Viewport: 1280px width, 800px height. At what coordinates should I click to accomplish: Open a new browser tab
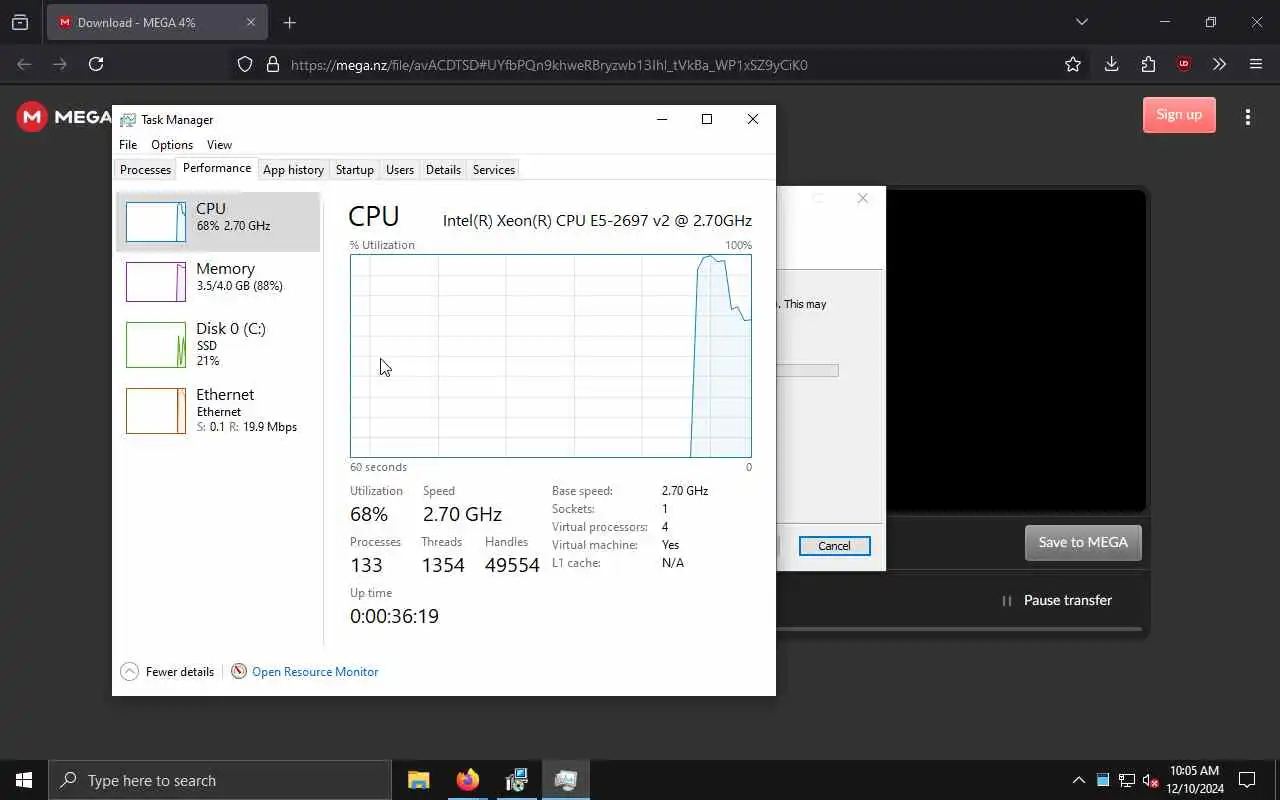coord(289,22)
